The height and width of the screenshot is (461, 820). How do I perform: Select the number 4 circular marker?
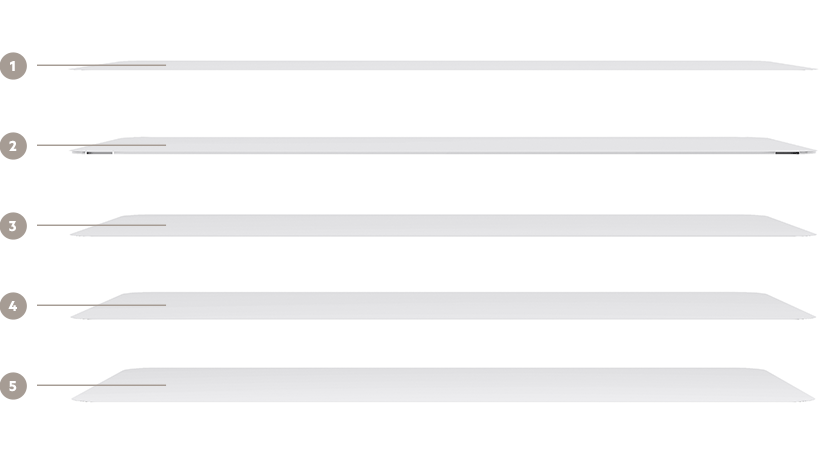(x=13, y=306)
